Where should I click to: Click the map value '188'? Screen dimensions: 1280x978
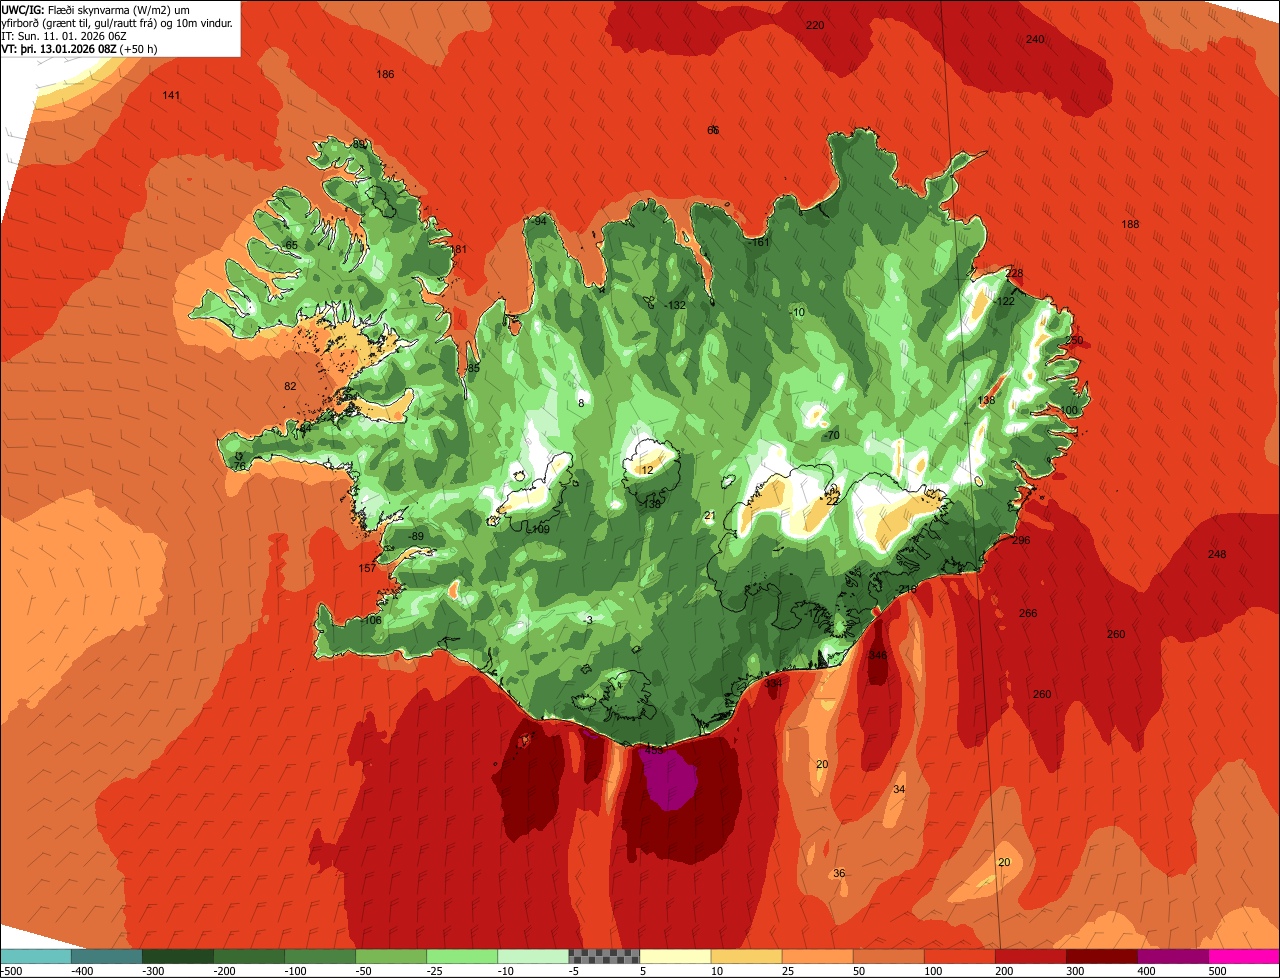pos(1130,224)
